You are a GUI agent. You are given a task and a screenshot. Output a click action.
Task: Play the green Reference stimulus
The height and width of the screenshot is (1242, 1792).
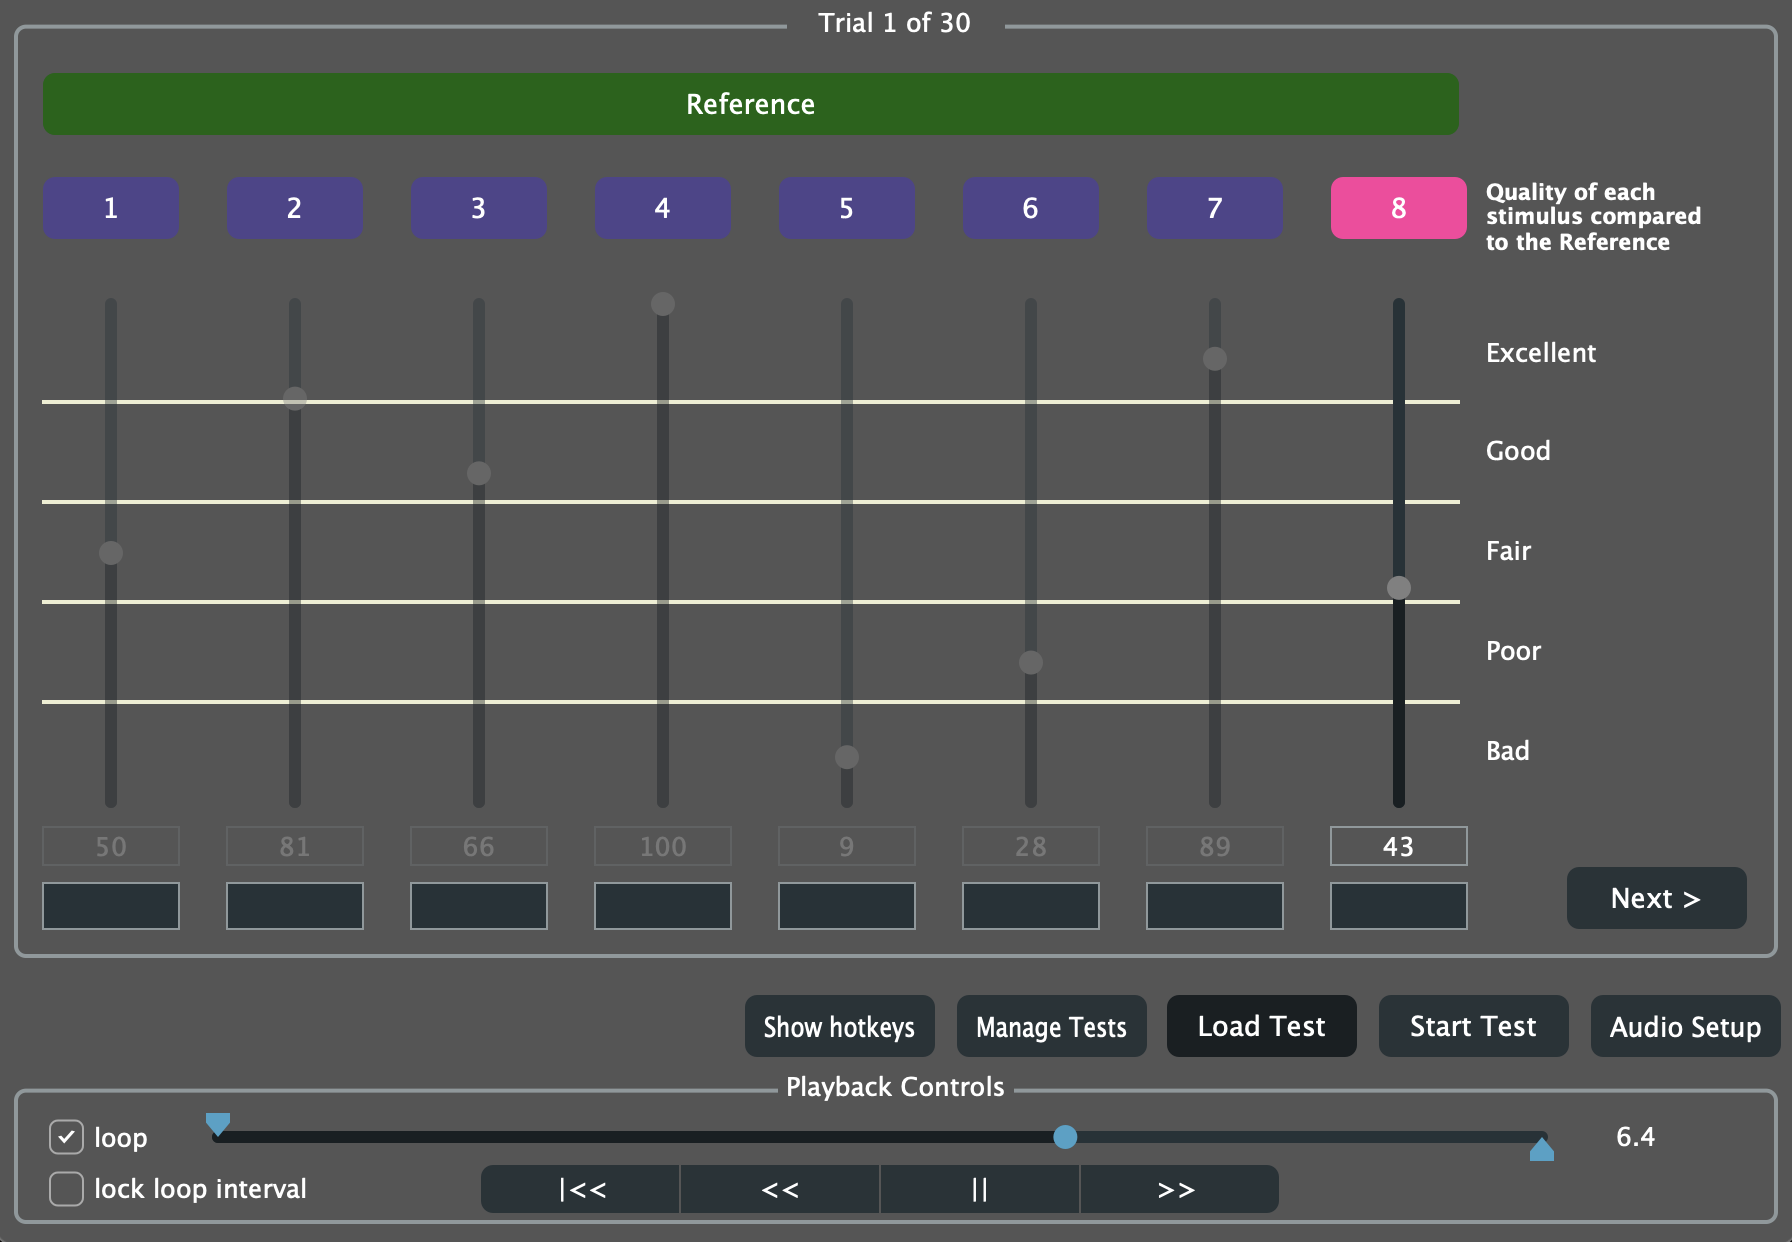coord(750,104)
